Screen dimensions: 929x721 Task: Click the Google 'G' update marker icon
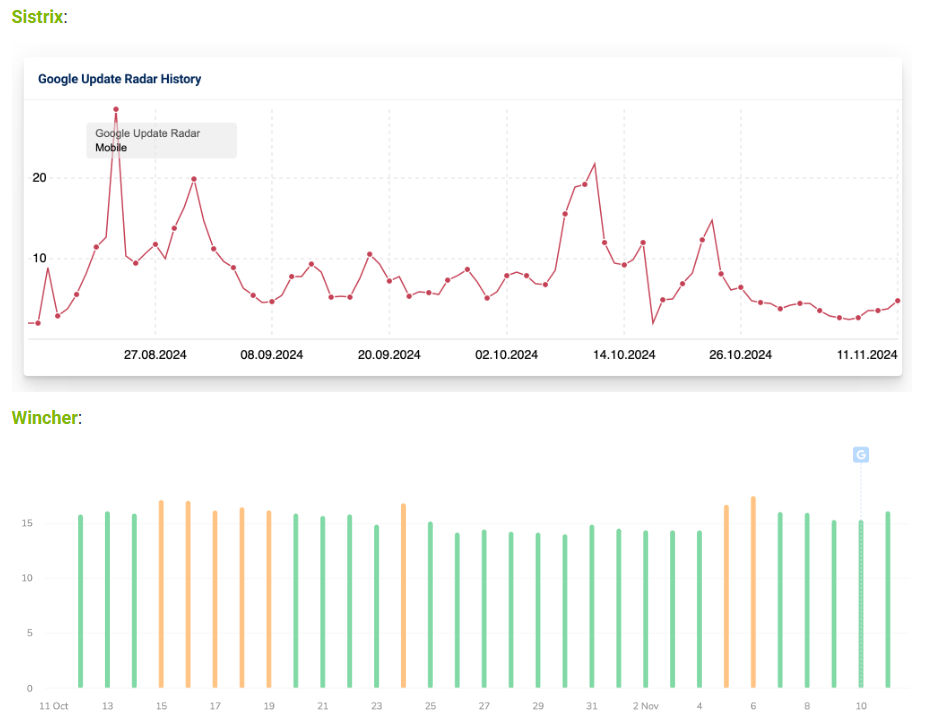pos(861,454)
